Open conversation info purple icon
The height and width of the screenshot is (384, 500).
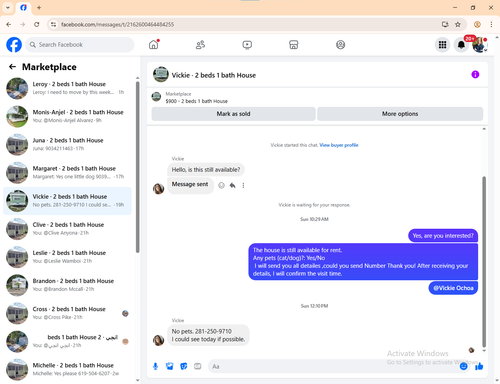coord(475,75)
